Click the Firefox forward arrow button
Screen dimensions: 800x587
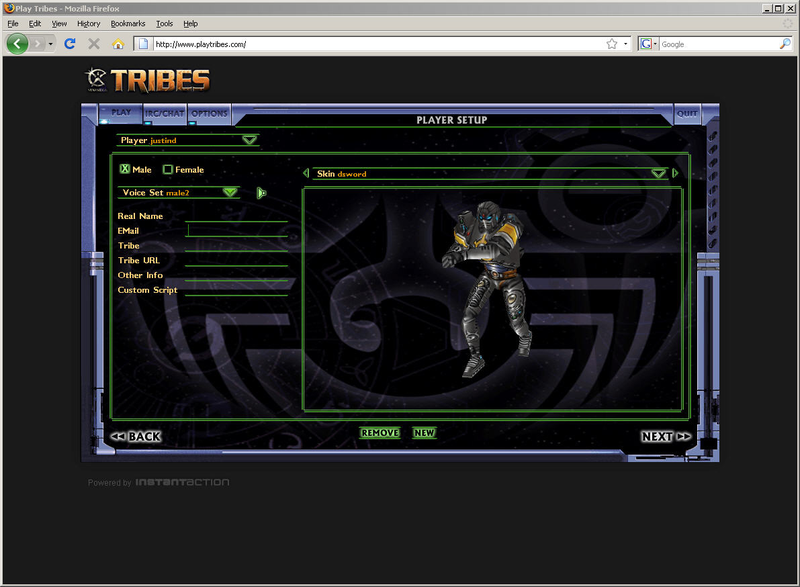click(37, 44)
